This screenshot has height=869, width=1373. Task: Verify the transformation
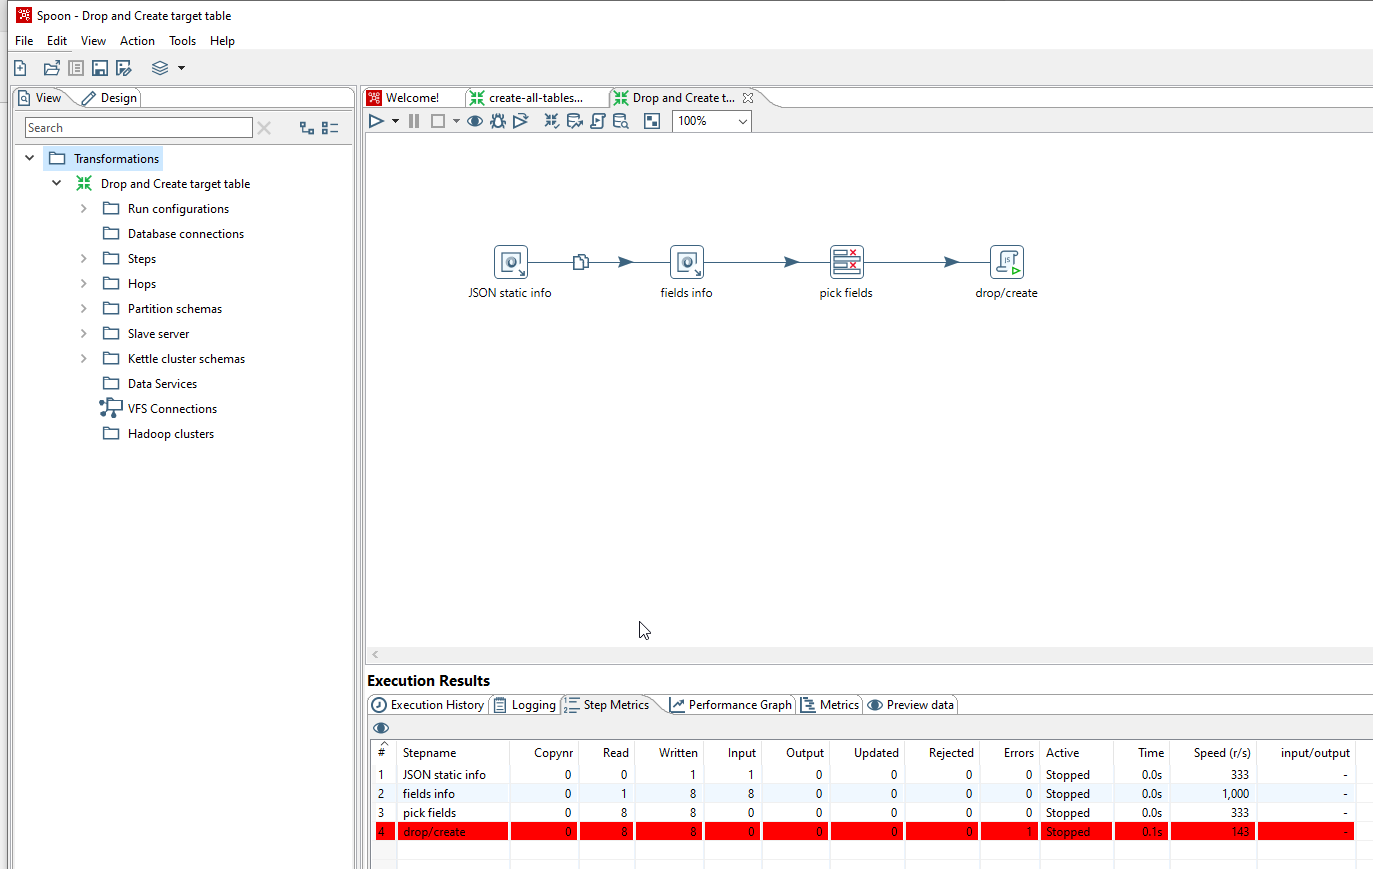pos(551,120)
